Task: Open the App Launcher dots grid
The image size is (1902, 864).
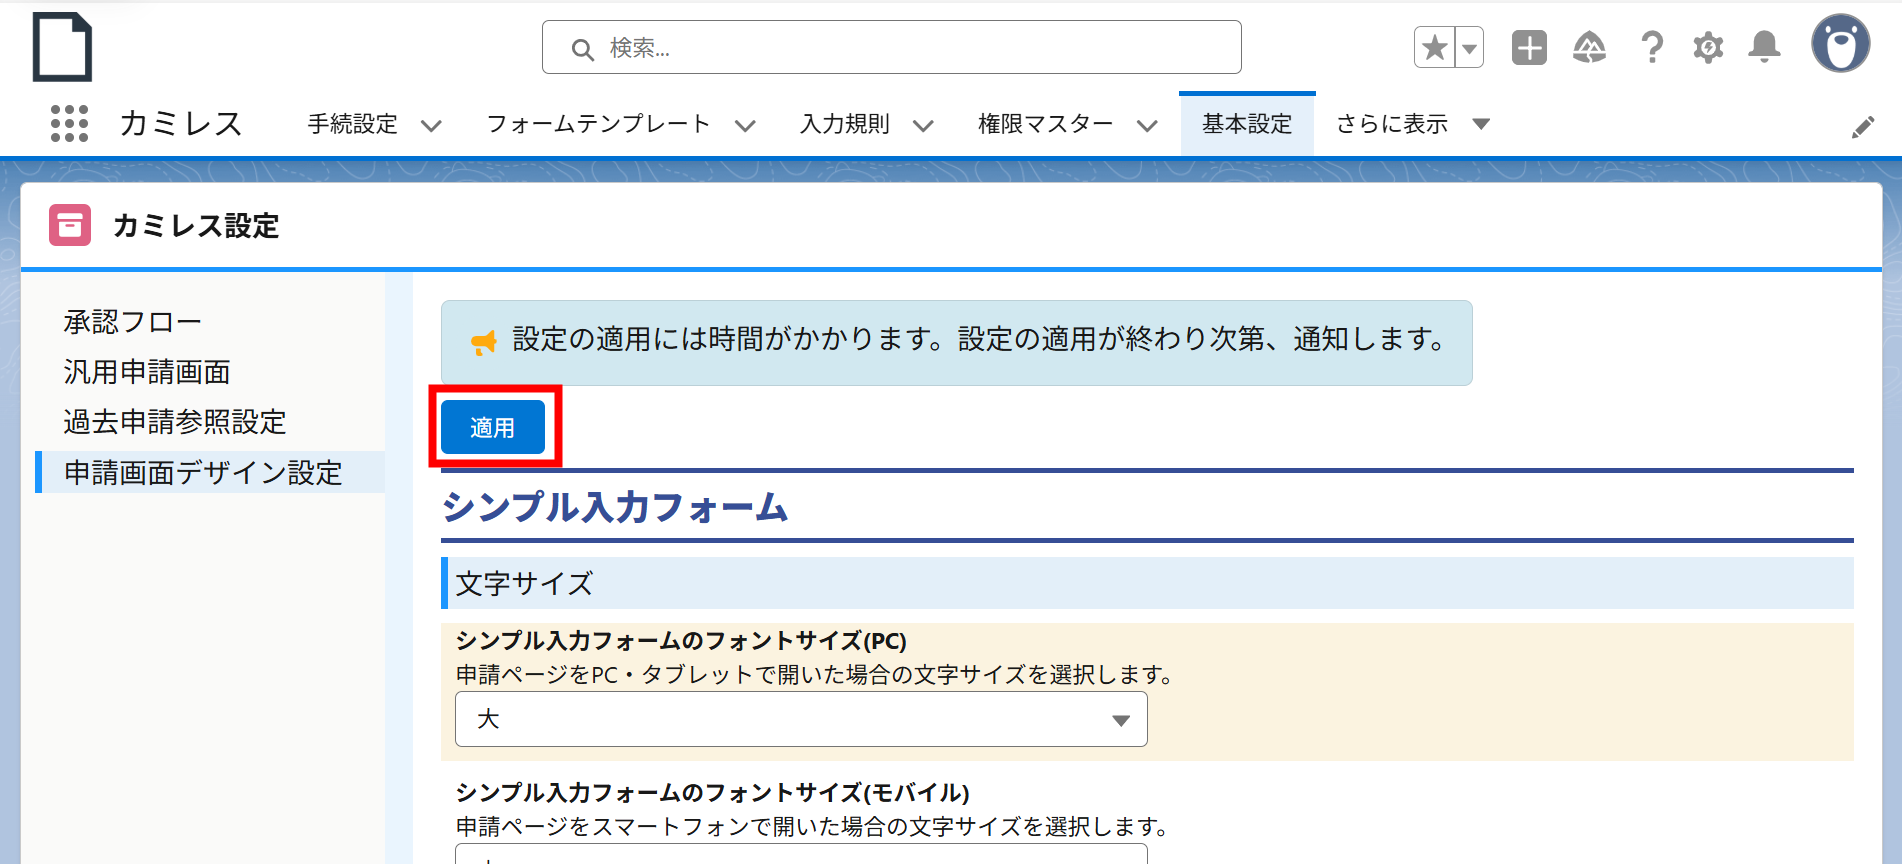Action: pyautogui.click(x=69, y=124)
